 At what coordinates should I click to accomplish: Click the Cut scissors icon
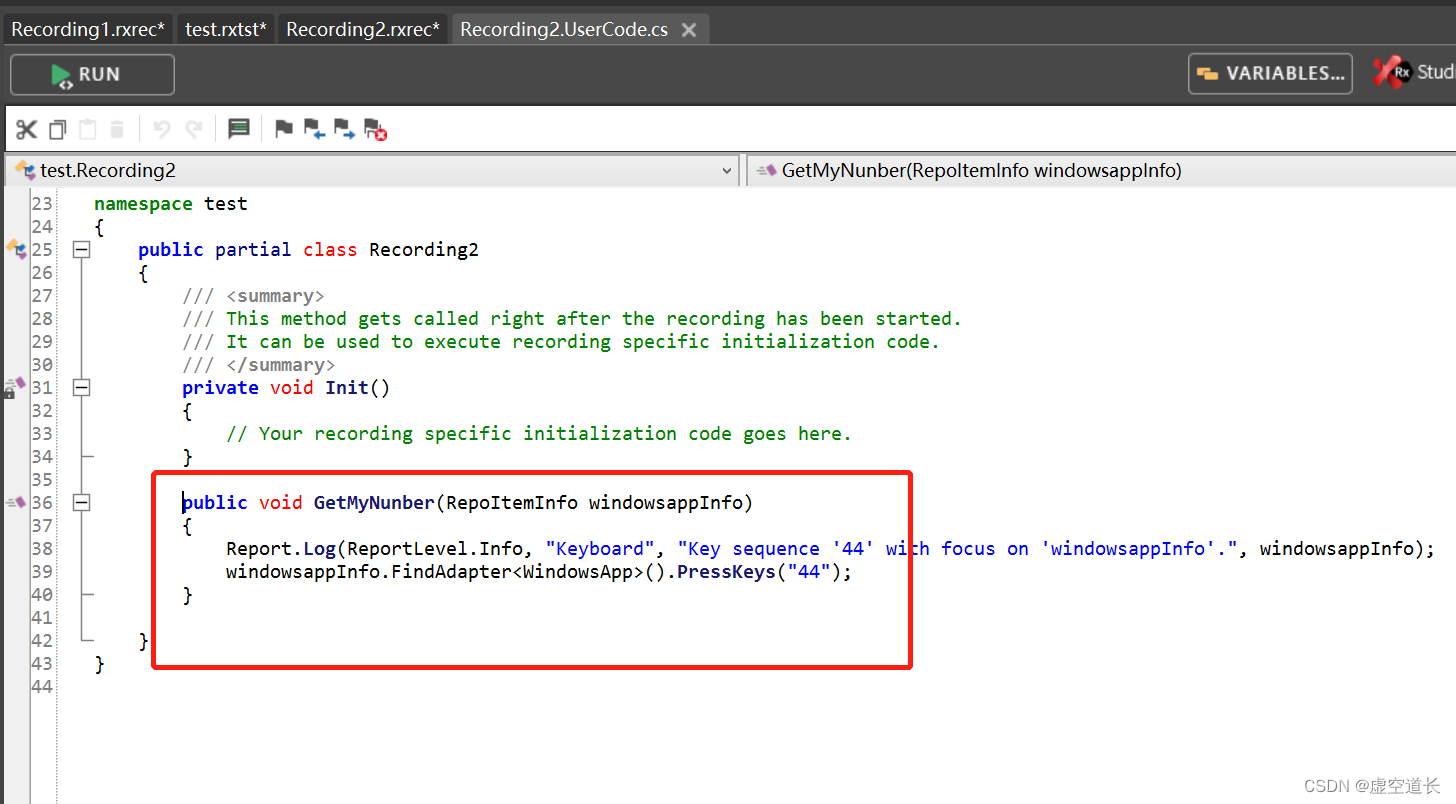pos(26,129)
